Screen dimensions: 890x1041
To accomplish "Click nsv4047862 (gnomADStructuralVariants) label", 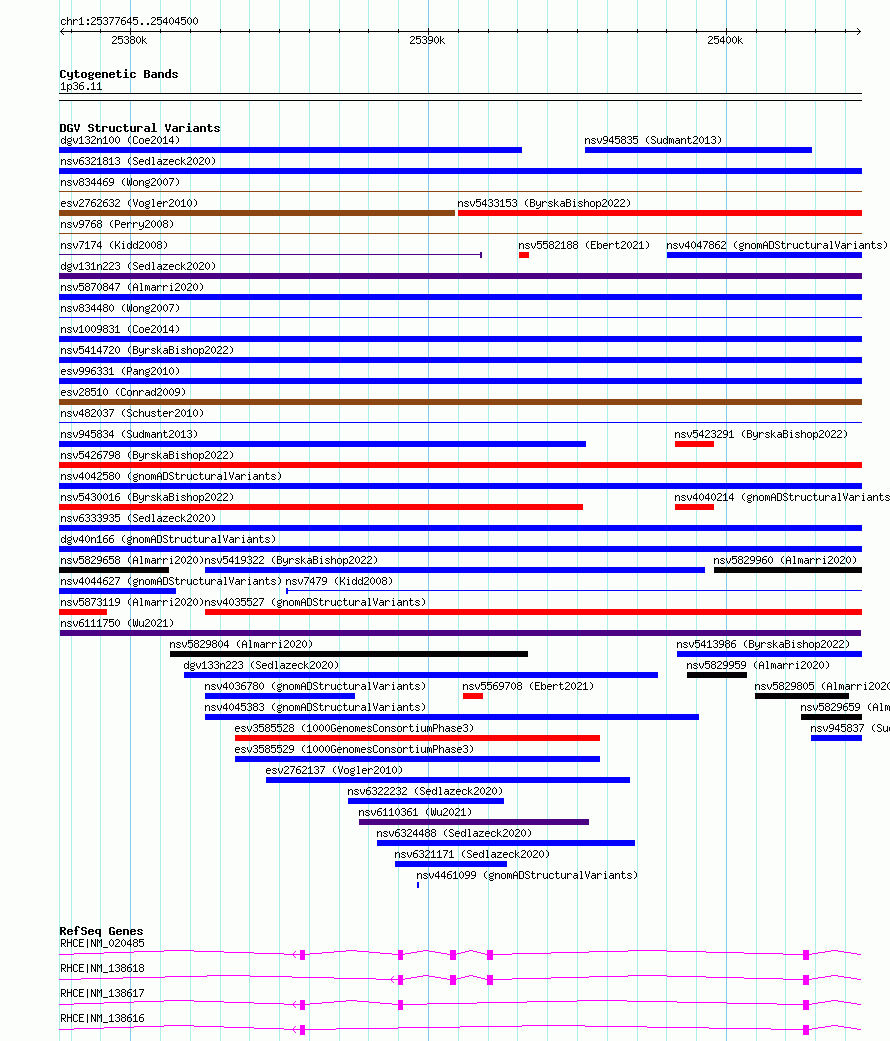I will pyautogui.click(x=777, y=245).
